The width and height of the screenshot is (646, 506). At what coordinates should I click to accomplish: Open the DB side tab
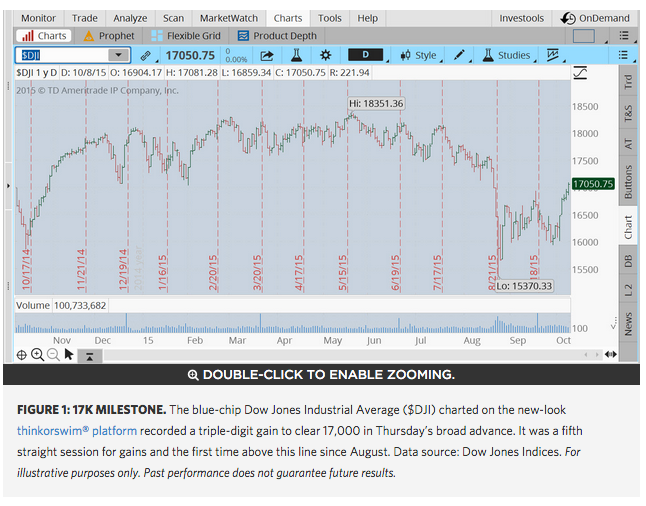pyautogui.click(x=628, y=261)
